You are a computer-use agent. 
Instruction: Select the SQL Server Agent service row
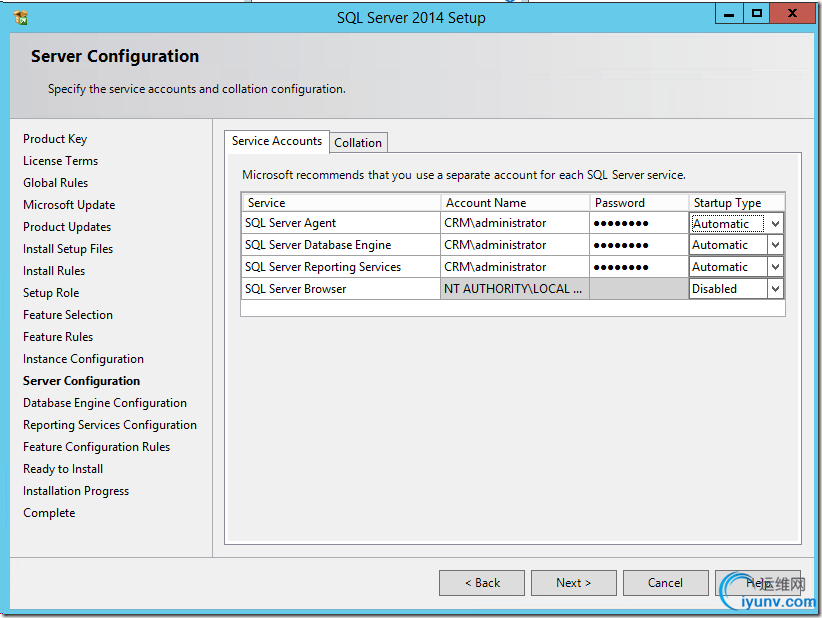(341, 223)
